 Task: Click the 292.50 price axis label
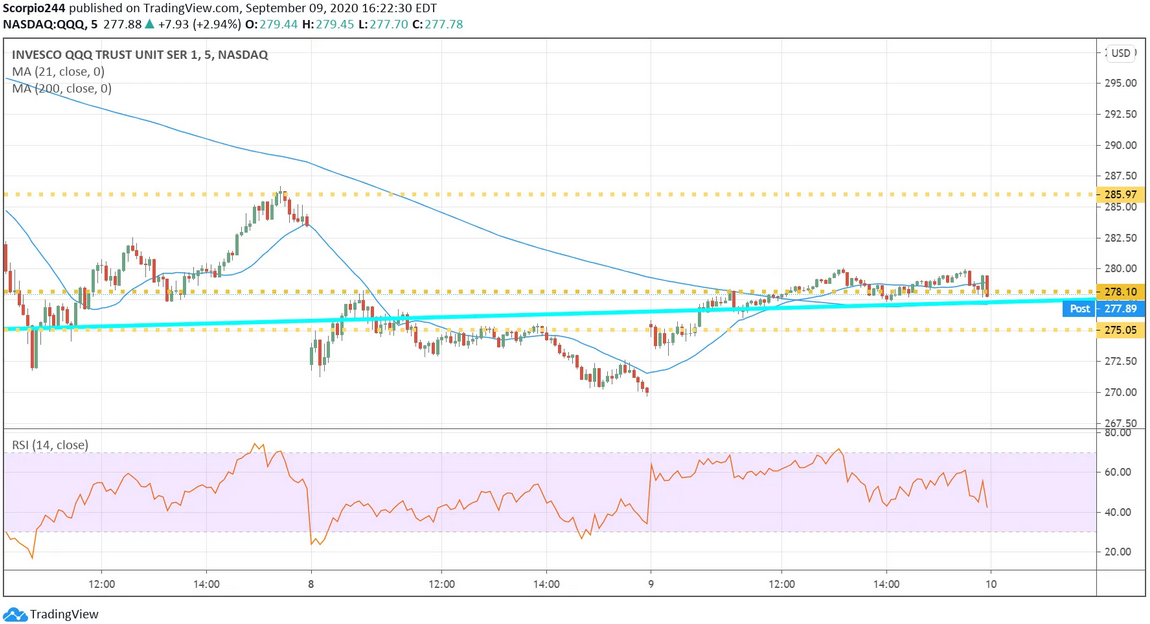(x=1121, y=114)
